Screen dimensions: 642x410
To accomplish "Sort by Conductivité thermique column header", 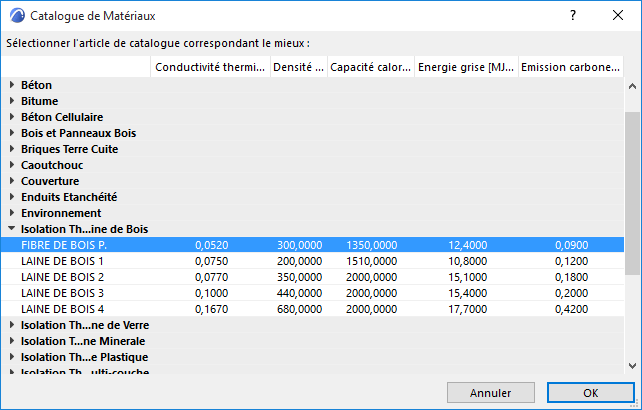I will tap(209, 67).
